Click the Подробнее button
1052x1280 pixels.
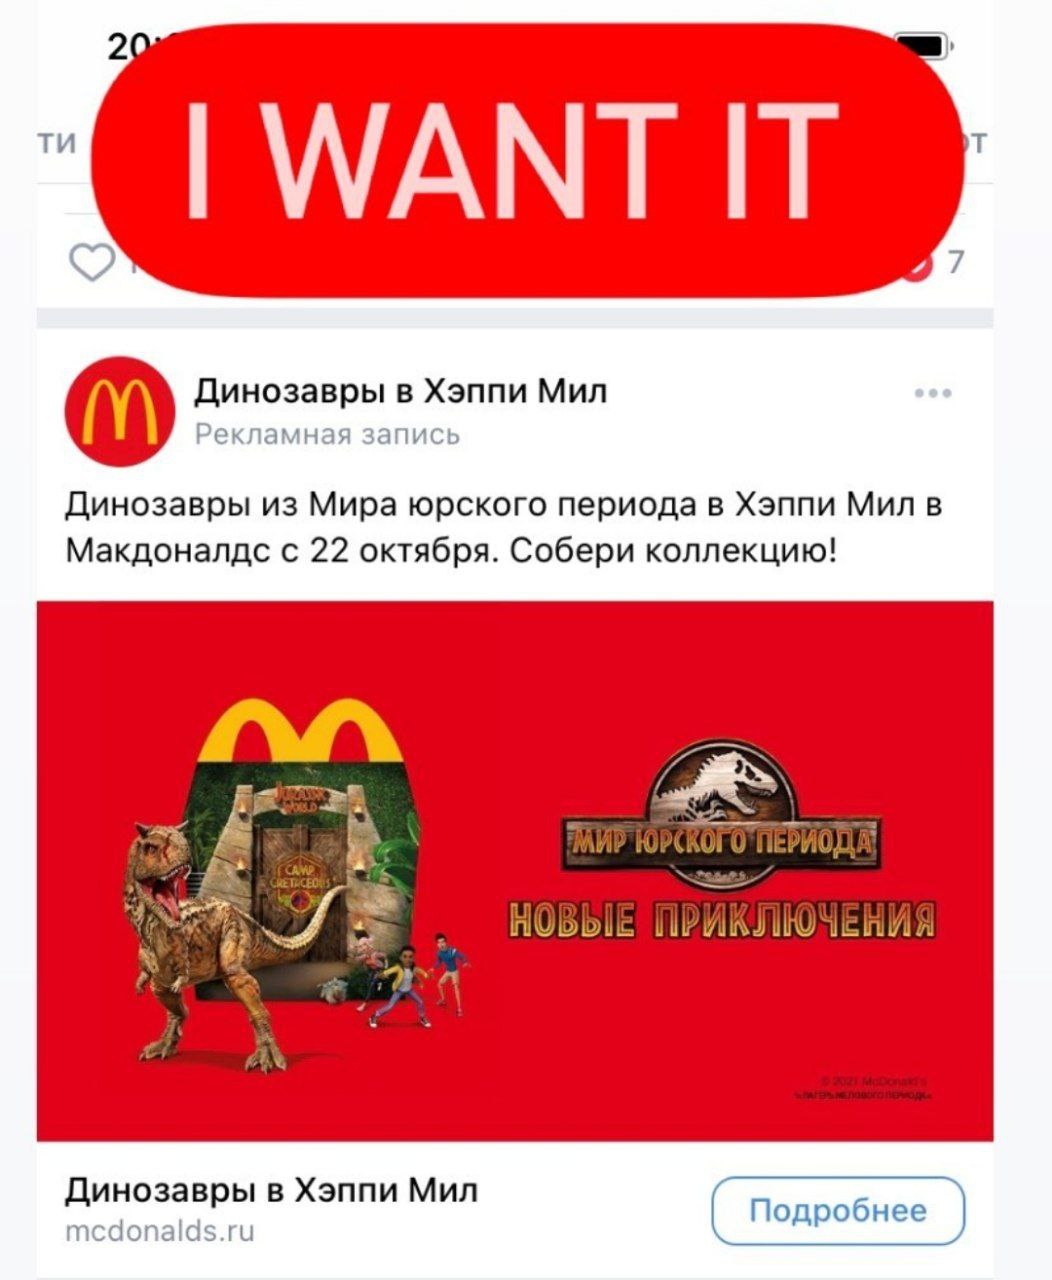[x=838, y=1211]
